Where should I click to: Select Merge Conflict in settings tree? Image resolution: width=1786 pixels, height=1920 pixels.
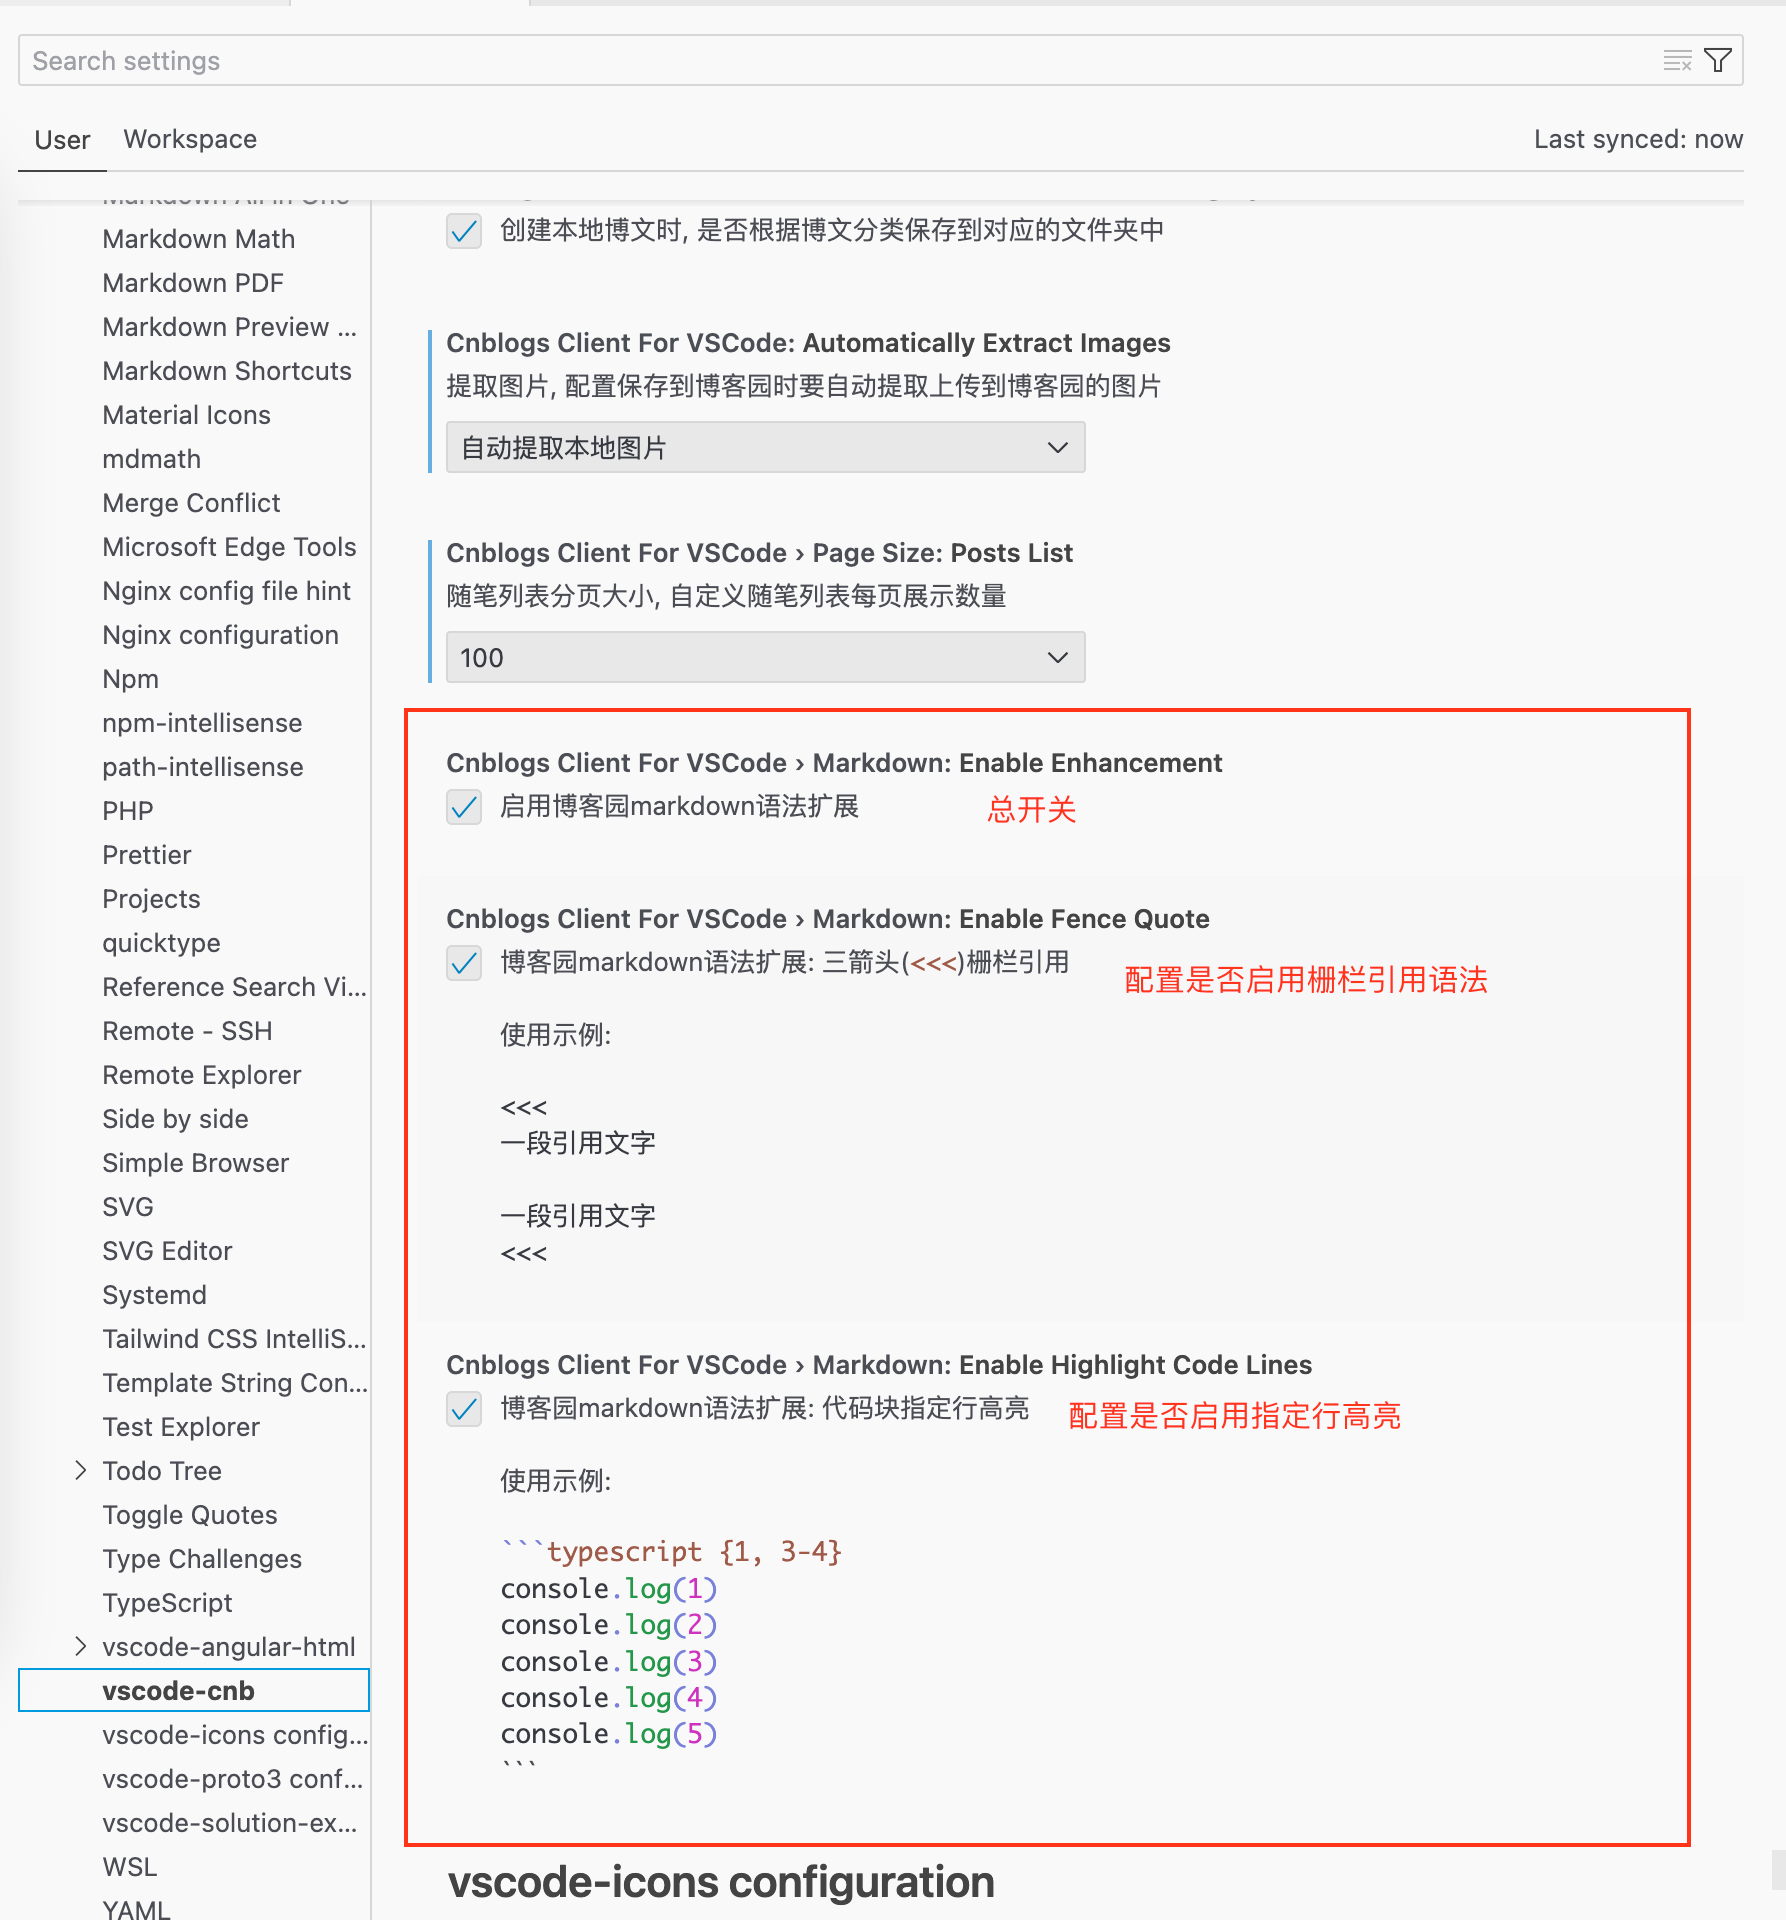[191, 503]
